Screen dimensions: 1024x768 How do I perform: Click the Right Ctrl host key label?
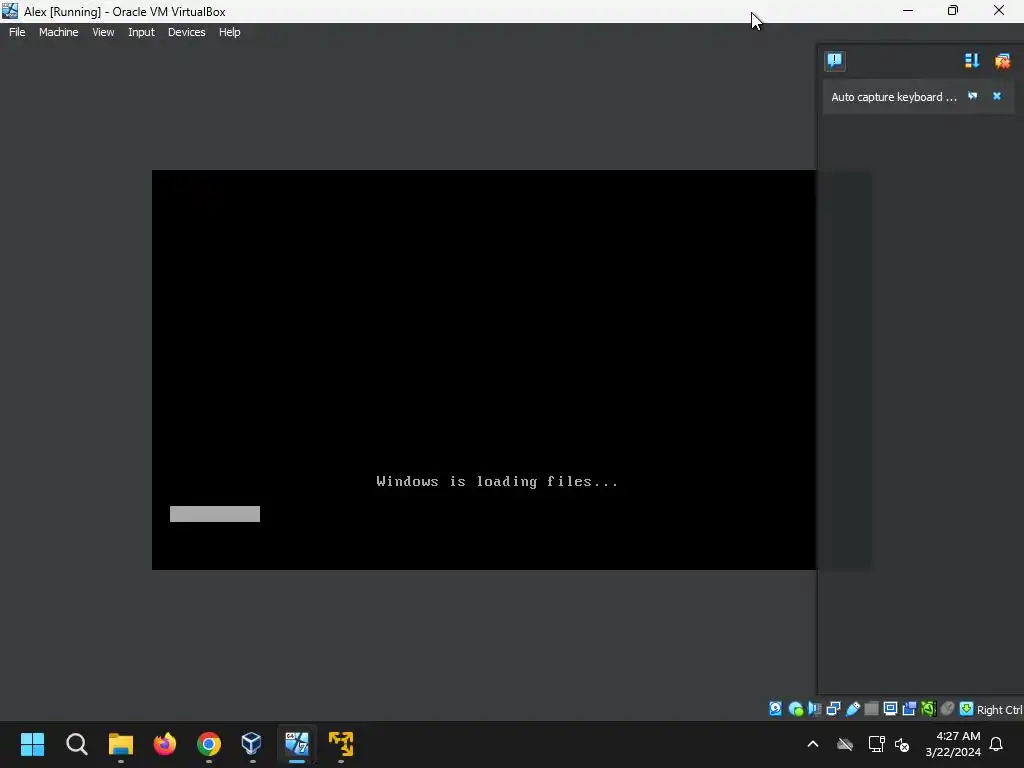tap(1000, 710)
